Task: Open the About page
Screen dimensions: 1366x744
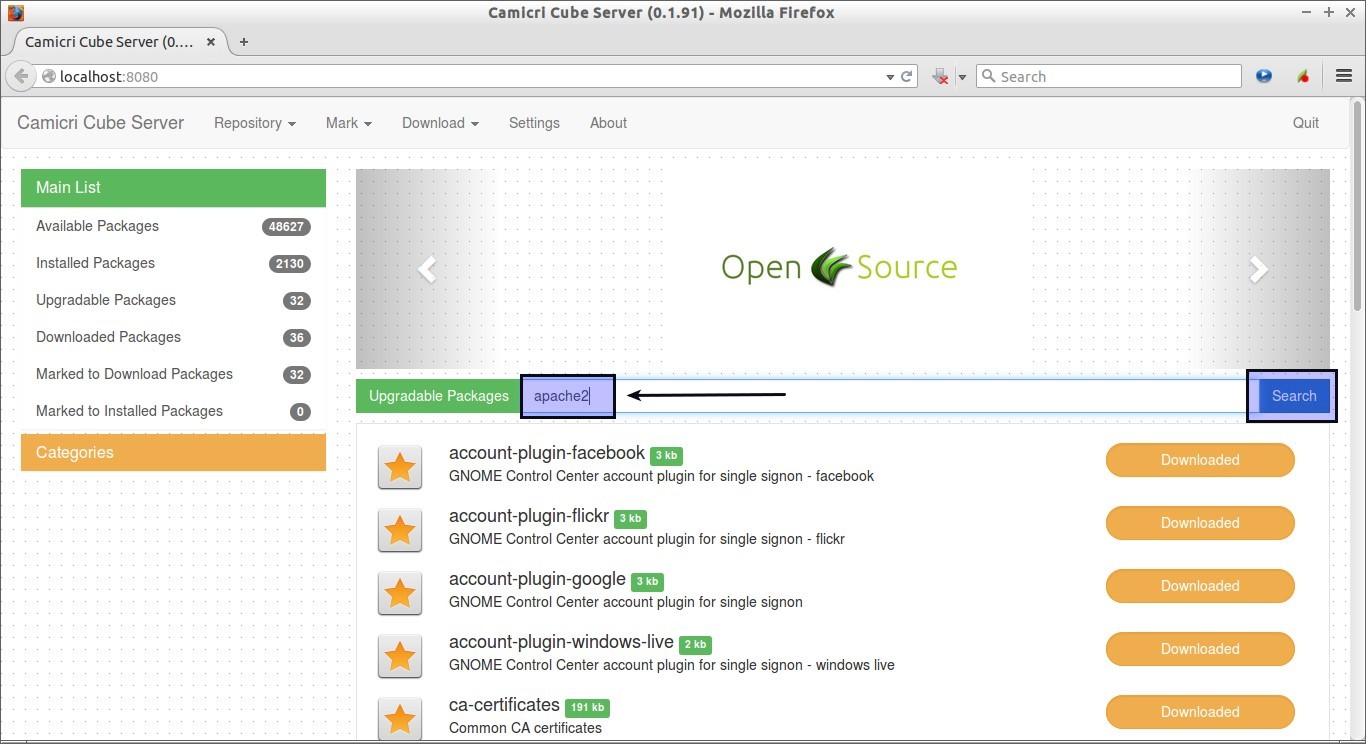Action: [x=608, y=123]
